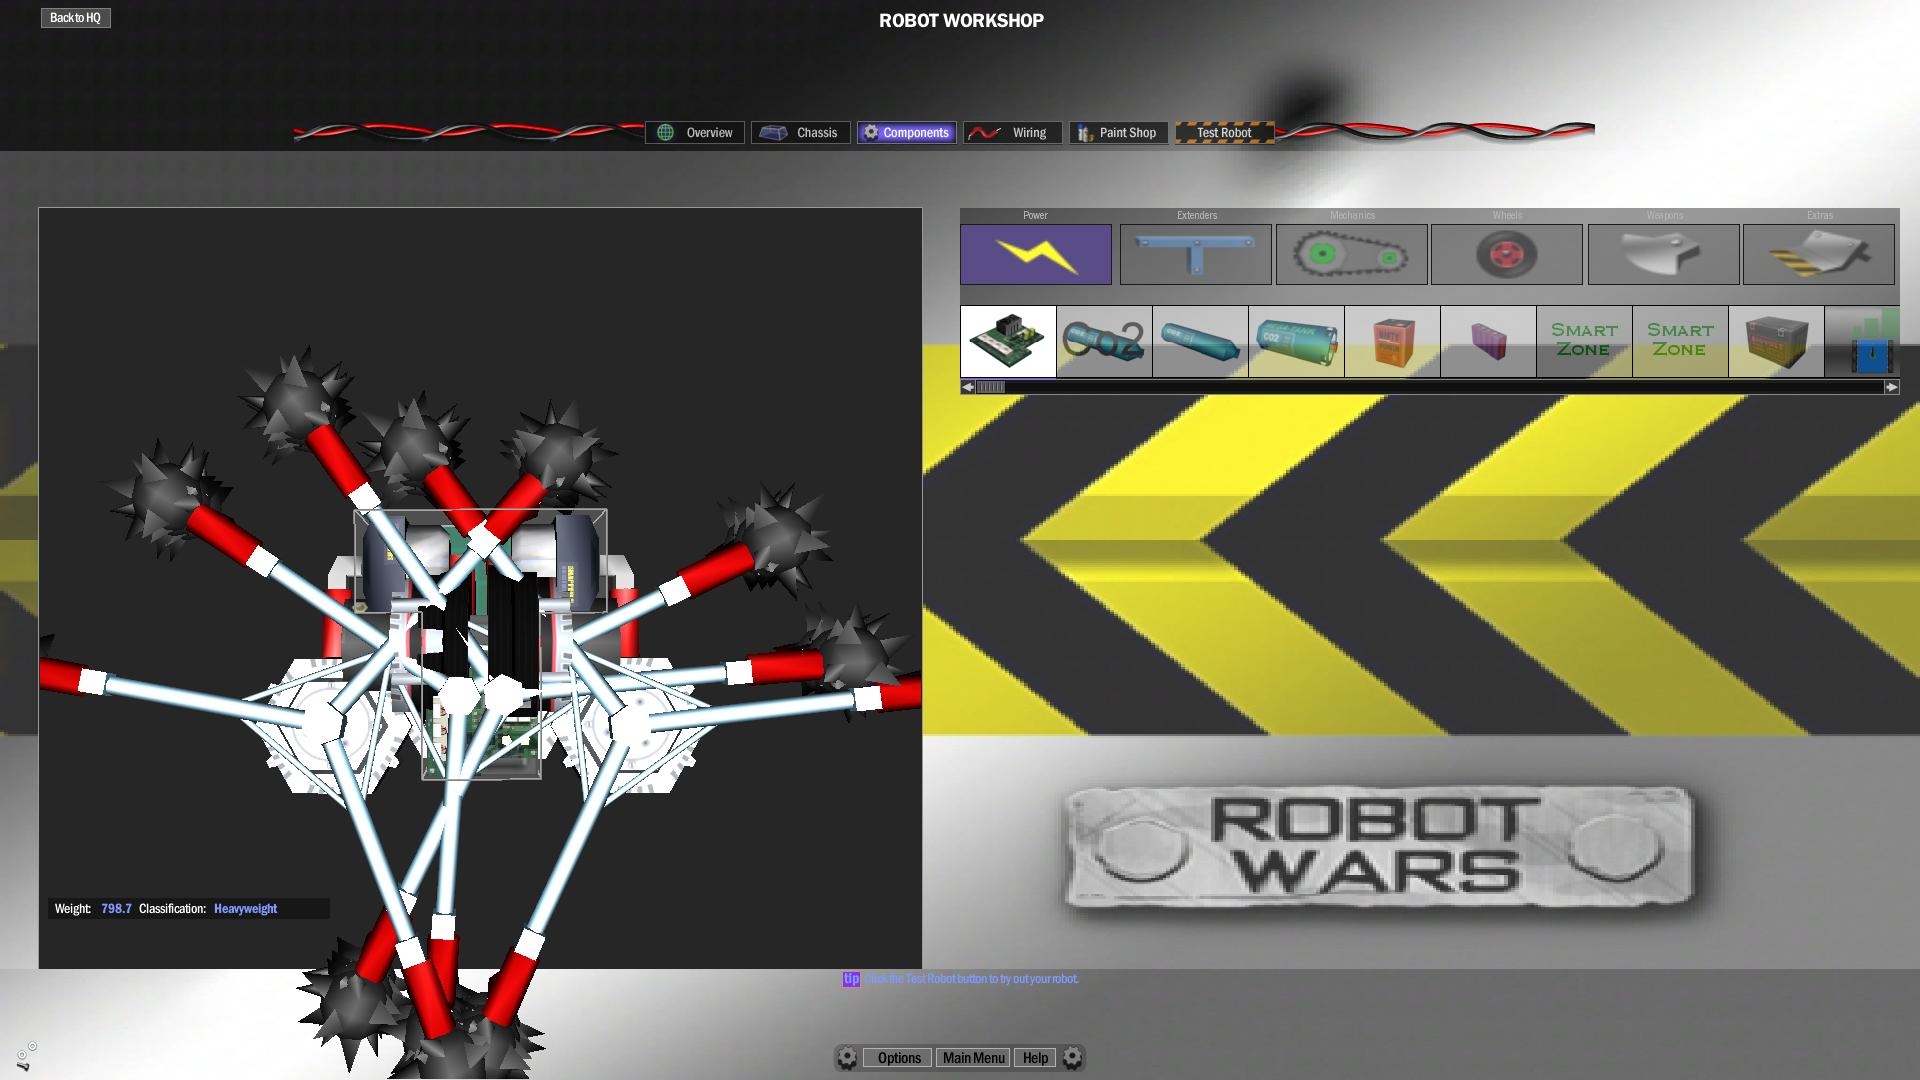Image resolution: width=1920 pixels, height=1080 pixels.
Task: Click the Back to HQ button
Action: [x=76, y=18]
